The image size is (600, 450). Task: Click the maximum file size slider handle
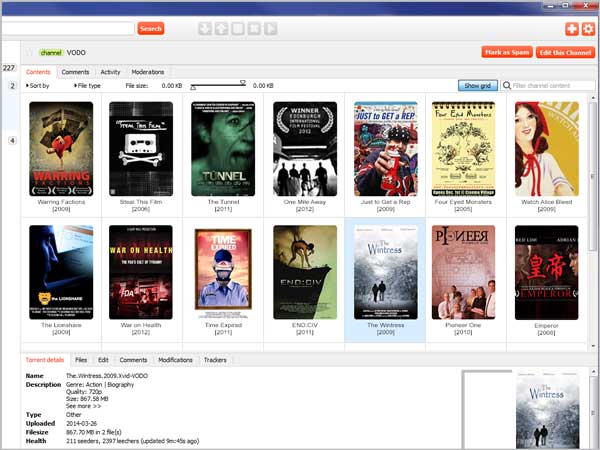coord(243,82)
